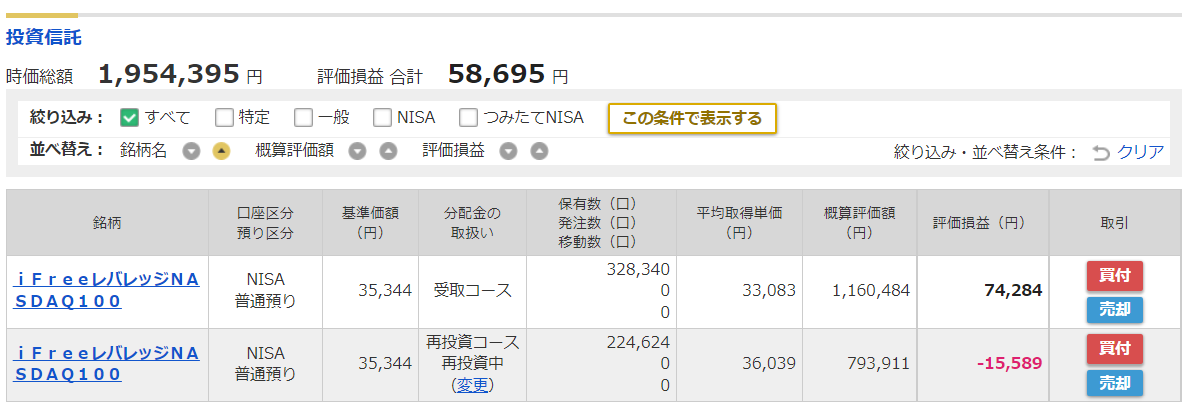Click 分配金の取扱い column header

point(473,223)
